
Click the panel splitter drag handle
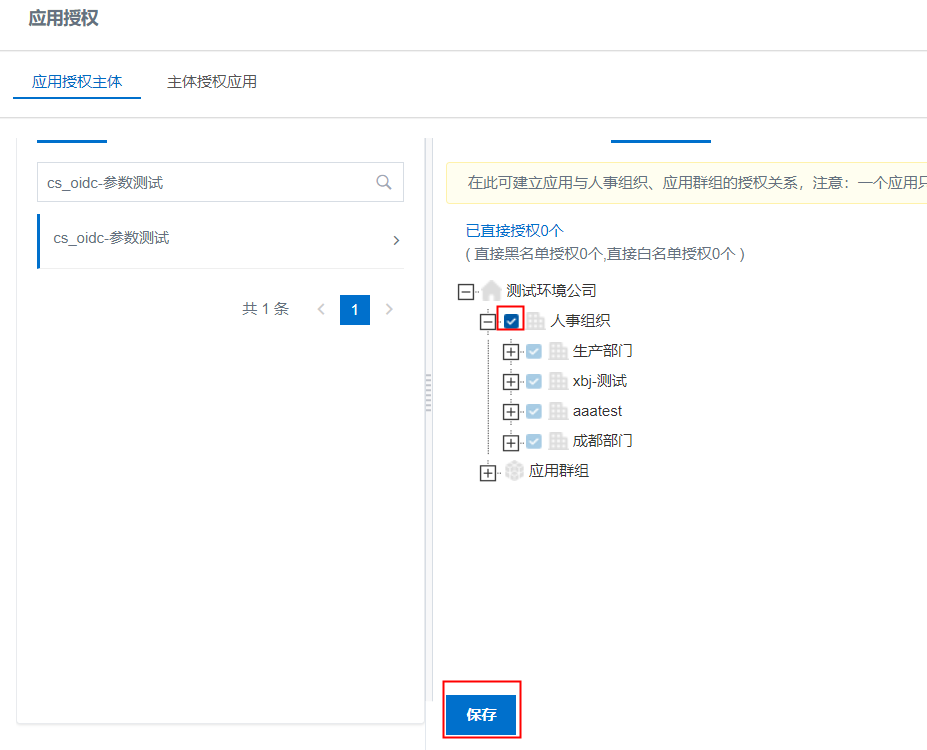tap(429, 393)
